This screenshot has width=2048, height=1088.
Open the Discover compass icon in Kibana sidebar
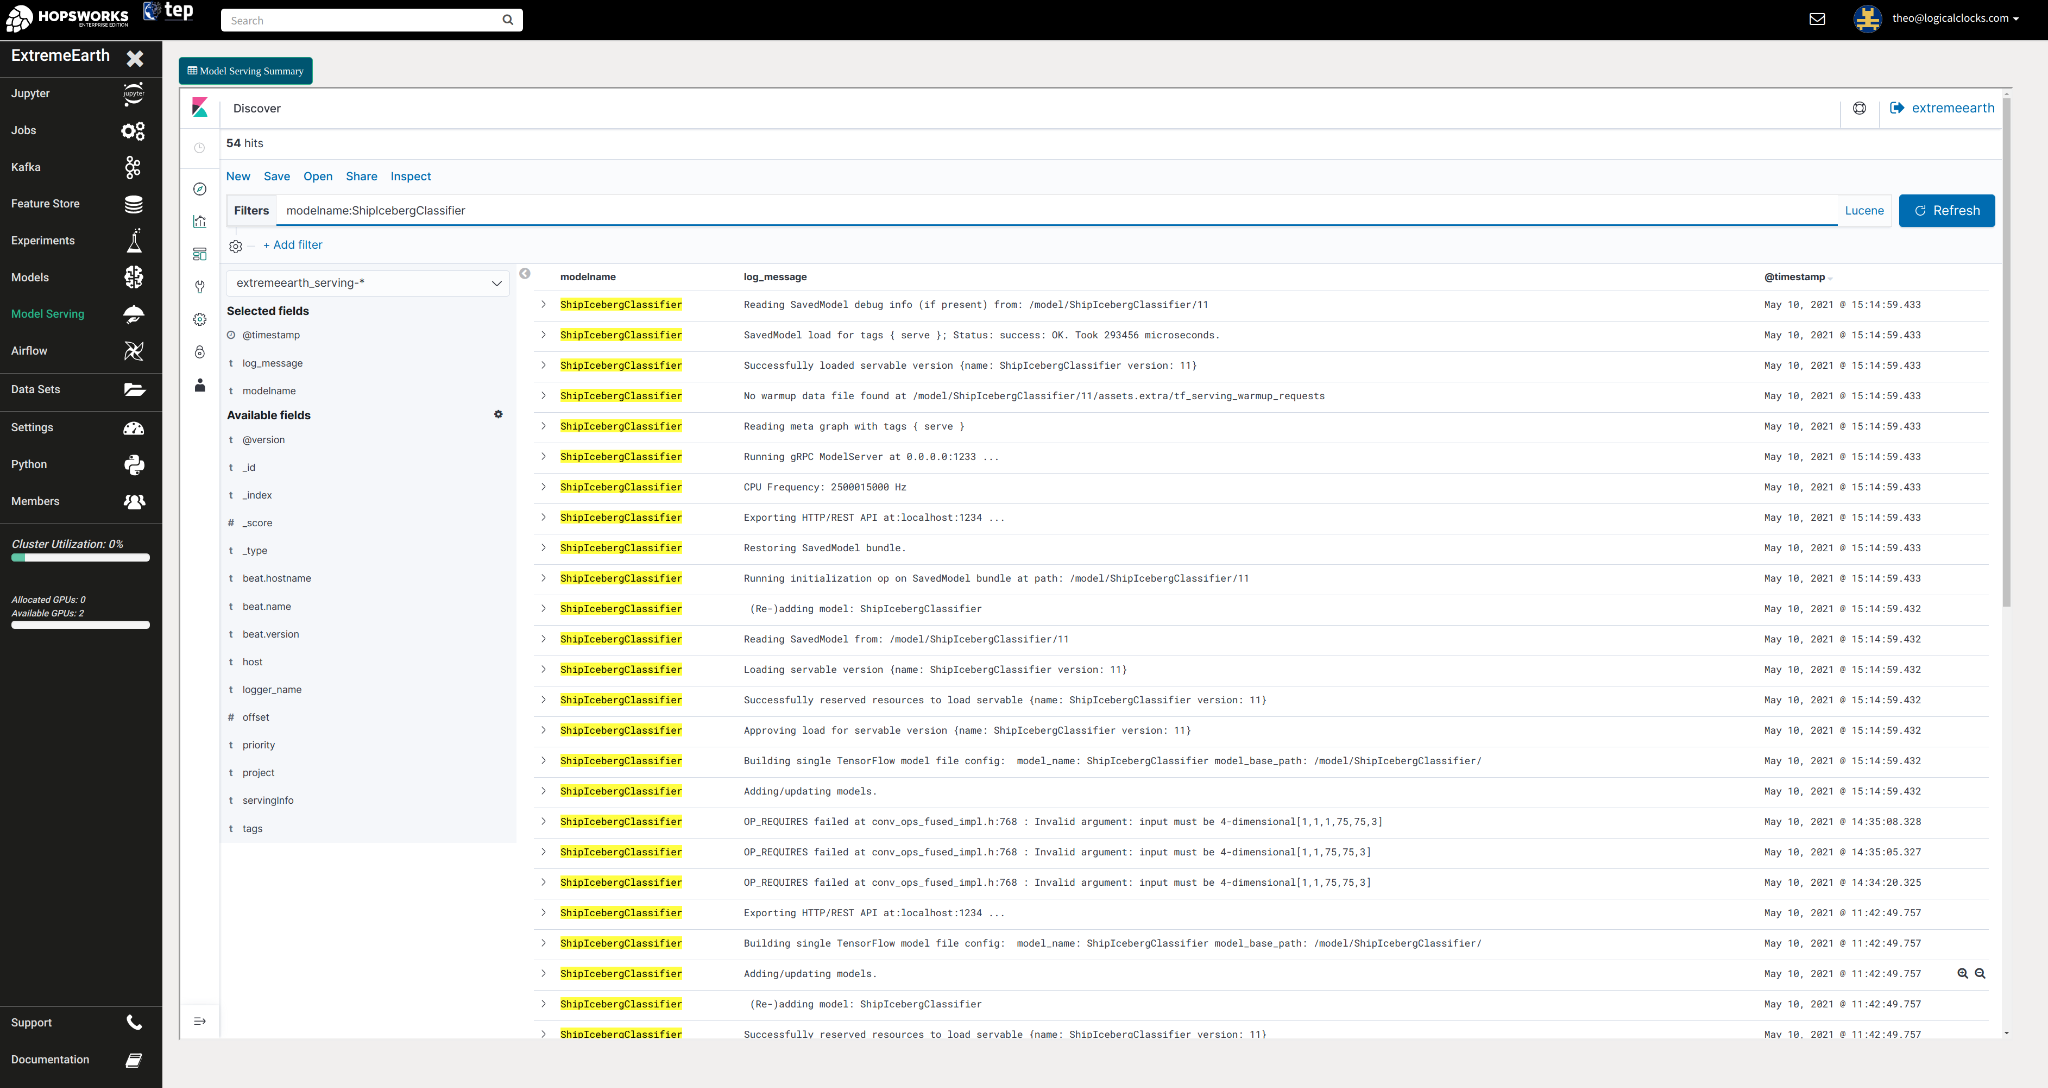click(200, 189)
